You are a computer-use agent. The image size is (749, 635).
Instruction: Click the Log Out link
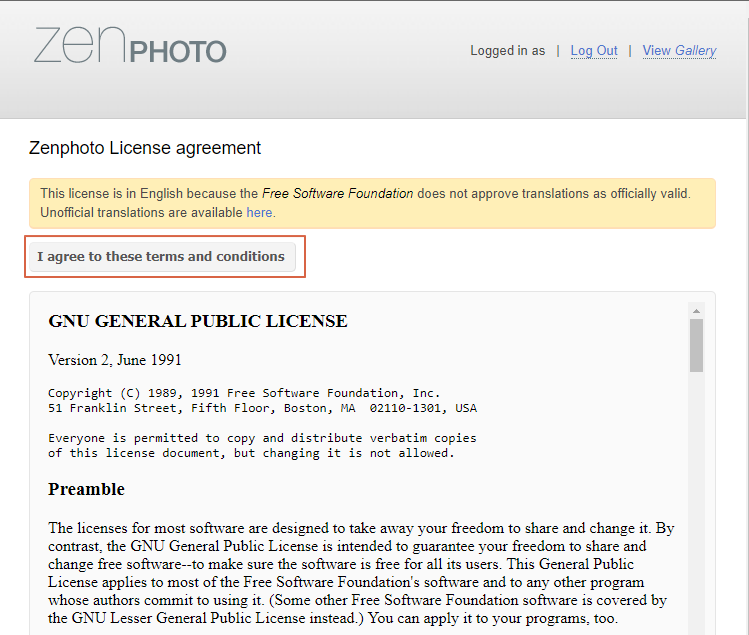point(594,51)
